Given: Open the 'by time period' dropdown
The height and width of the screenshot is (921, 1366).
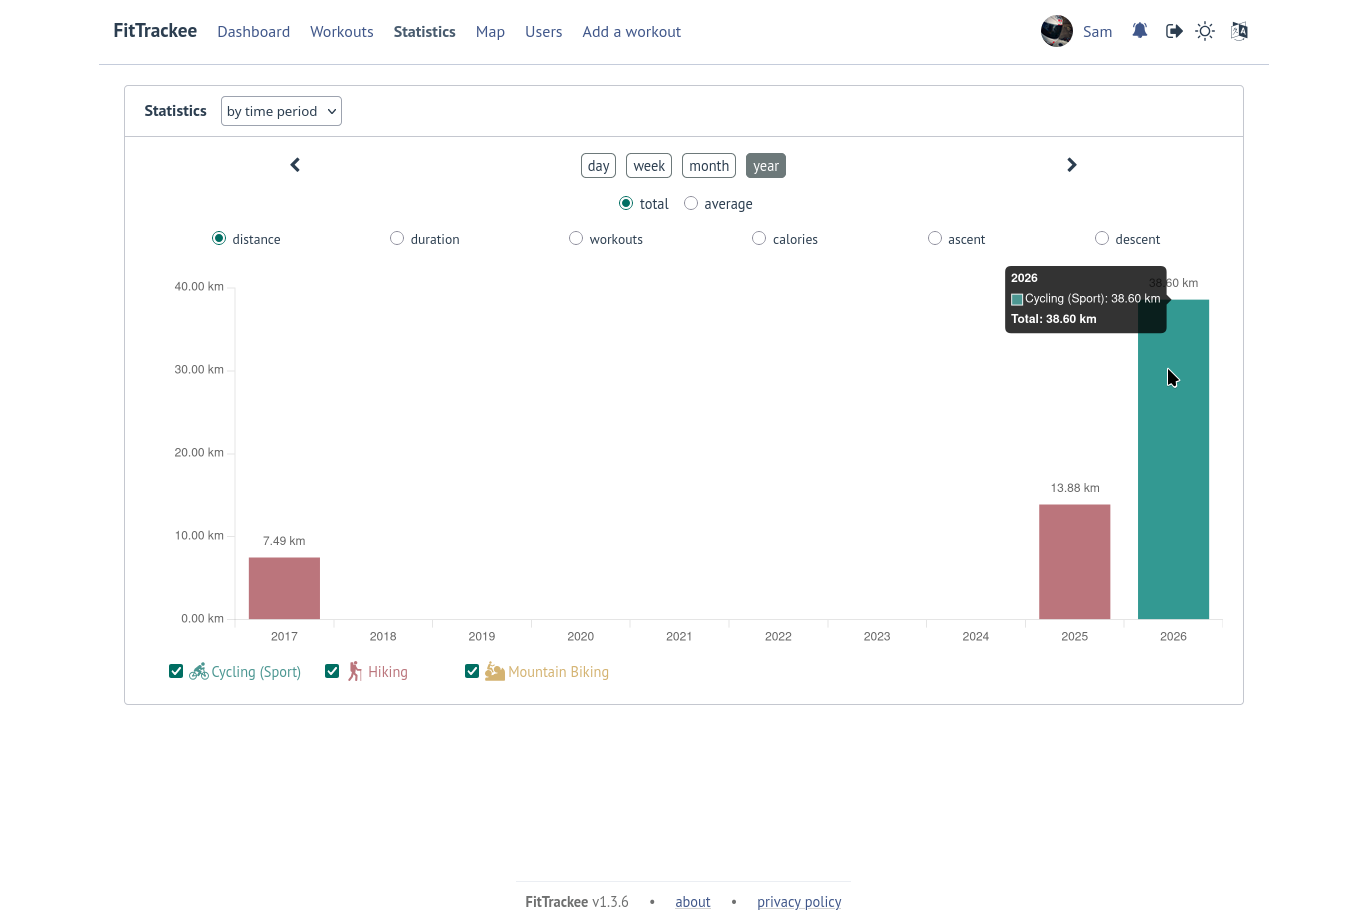Looking at the screenshot, I should pyautogui.click(x=281, y=111).
